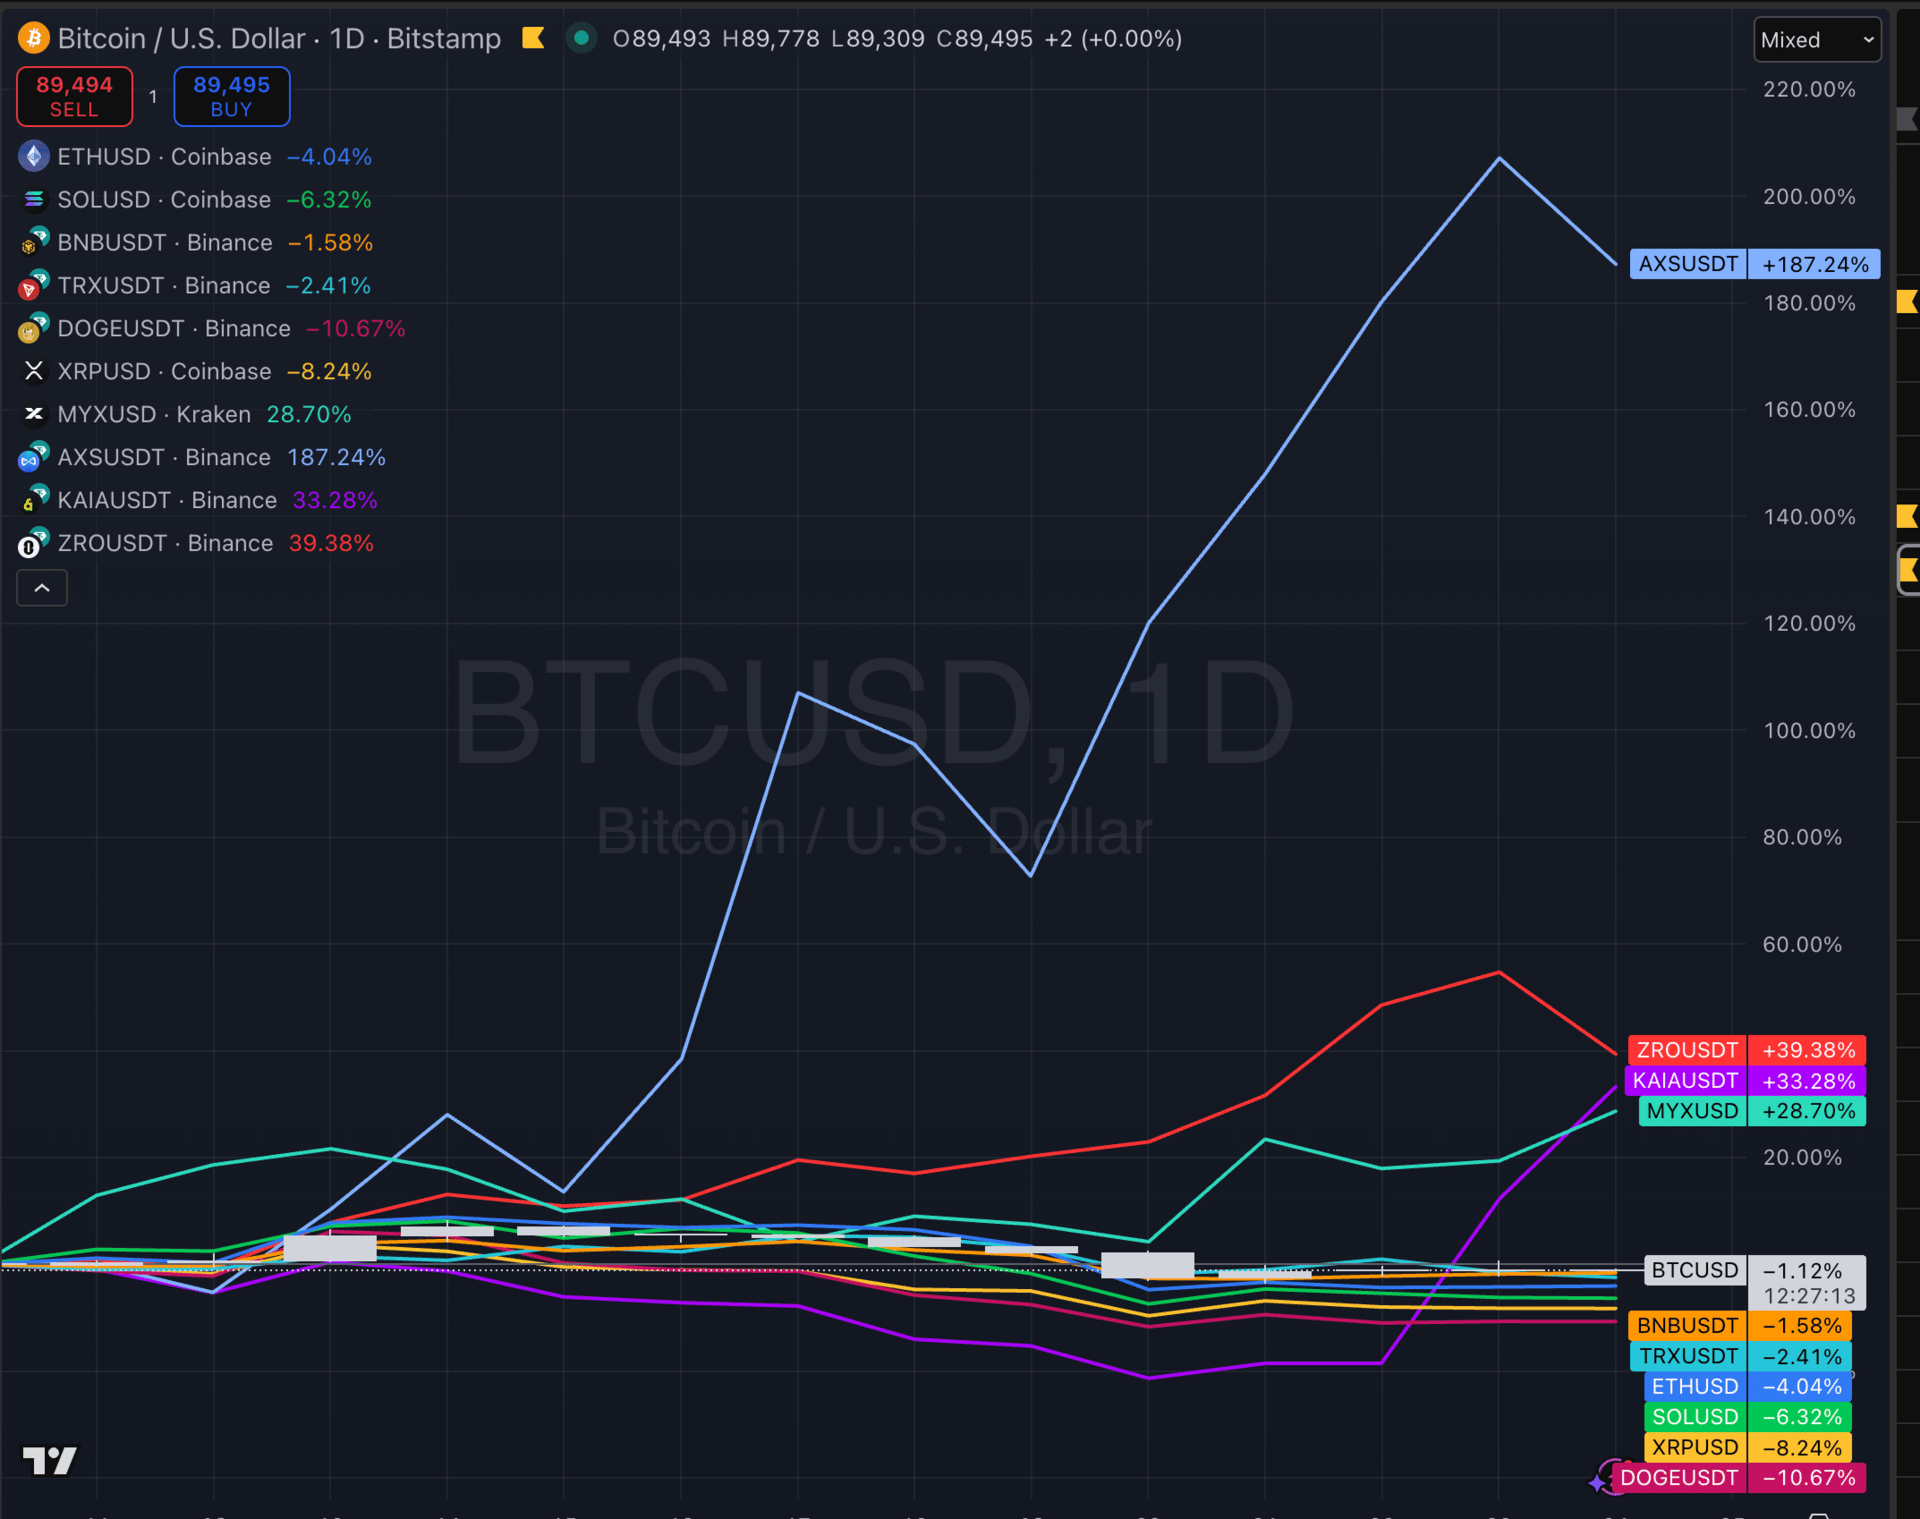
Task: Click the TradingView logo in corner
Action: [49, 1461]
